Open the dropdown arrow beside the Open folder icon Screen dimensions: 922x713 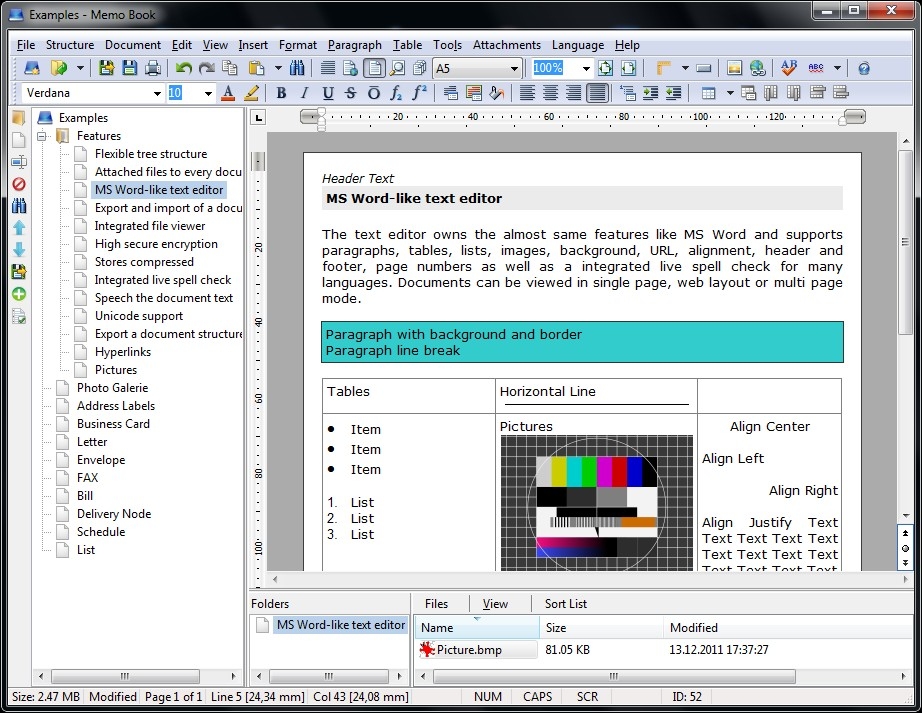pyautogui.click(x=80, y=68)
